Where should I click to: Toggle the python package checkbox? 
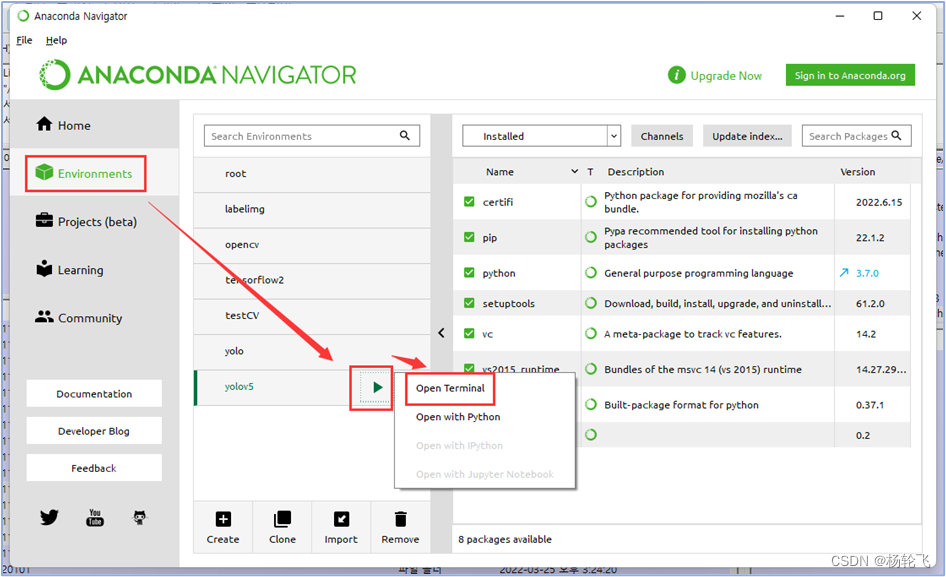[469, 273]
